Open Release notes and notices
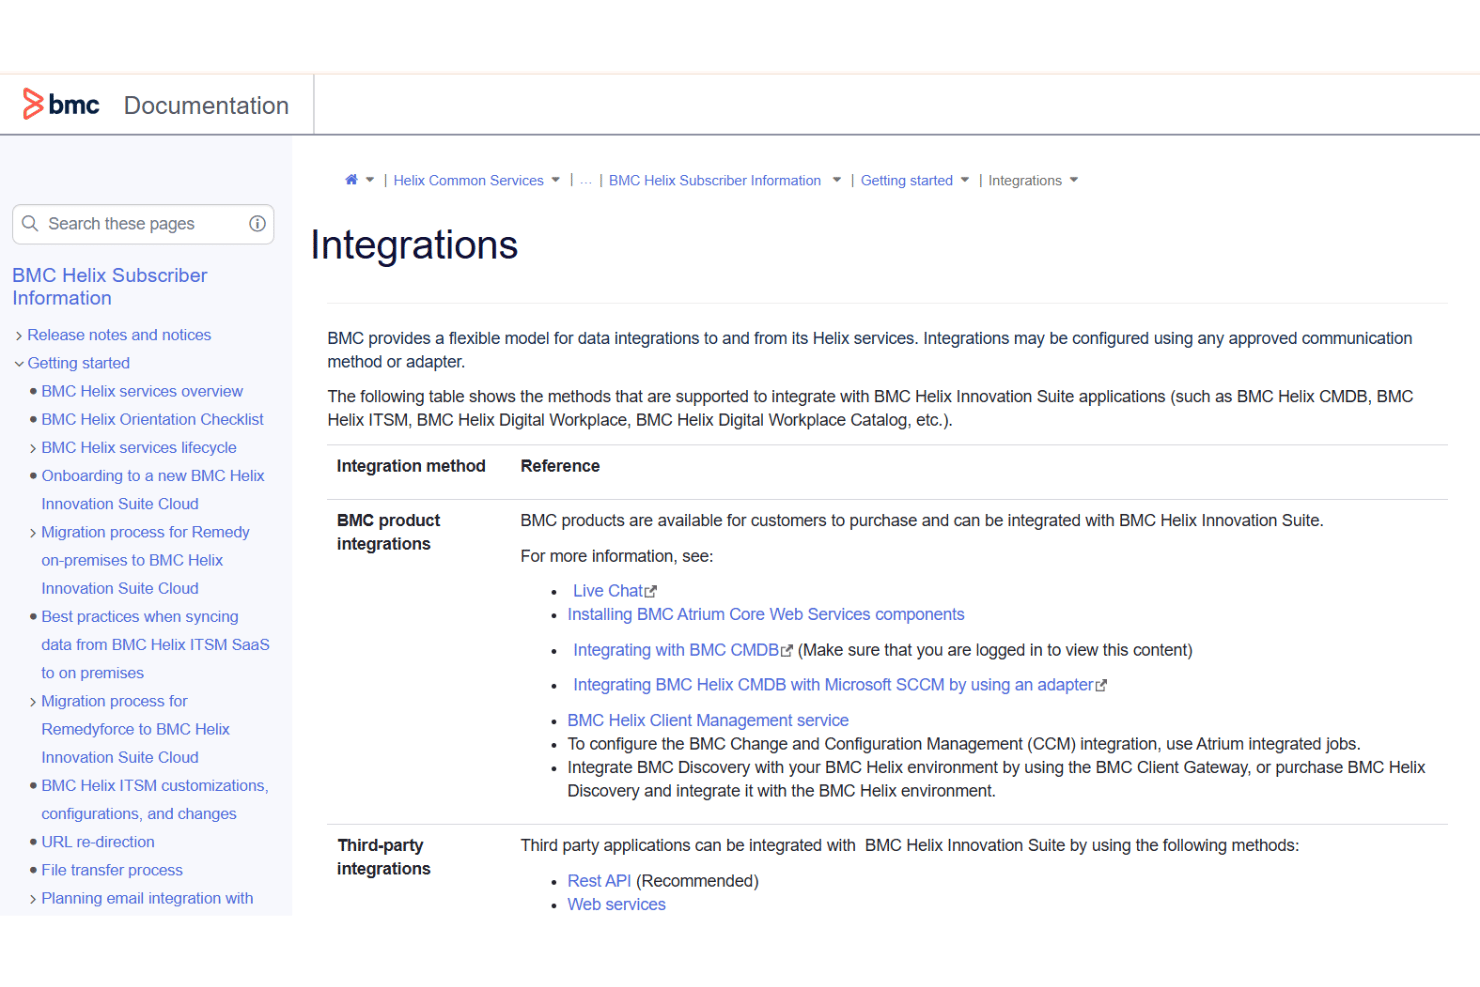 [119, 335]
